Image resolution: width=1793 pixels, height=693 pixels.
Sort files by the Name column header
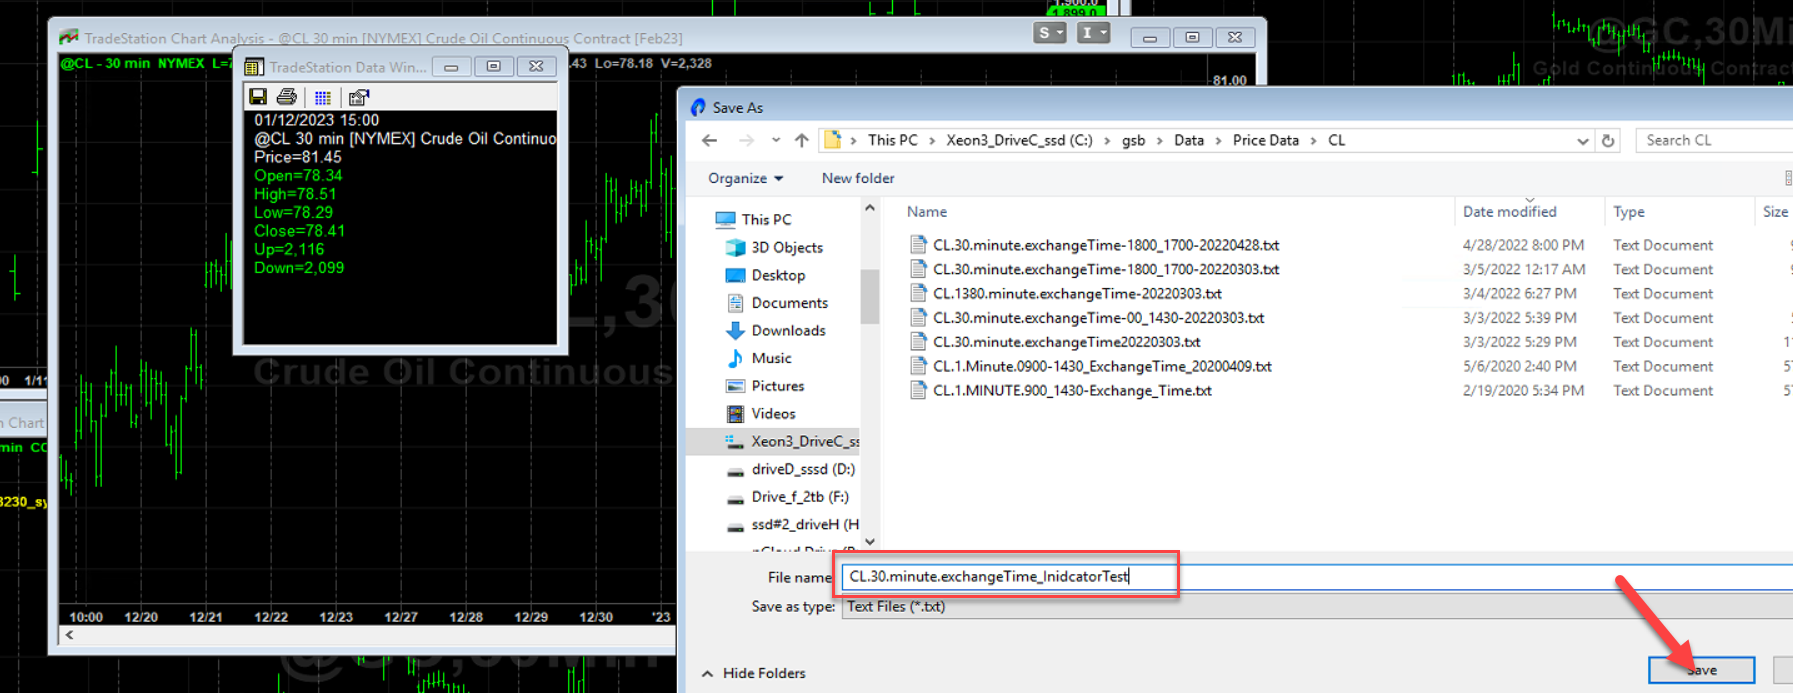coord(927,212)
